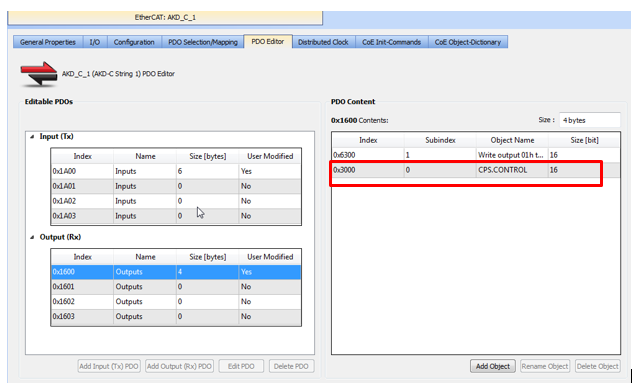The width and height of the screenshot is (639, 390).
Task: Open the Configuration tab
Action: 134,42
